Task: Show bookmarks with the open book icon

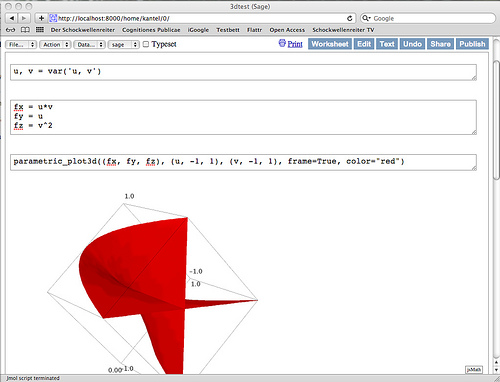Action: (x=25, y=30)
